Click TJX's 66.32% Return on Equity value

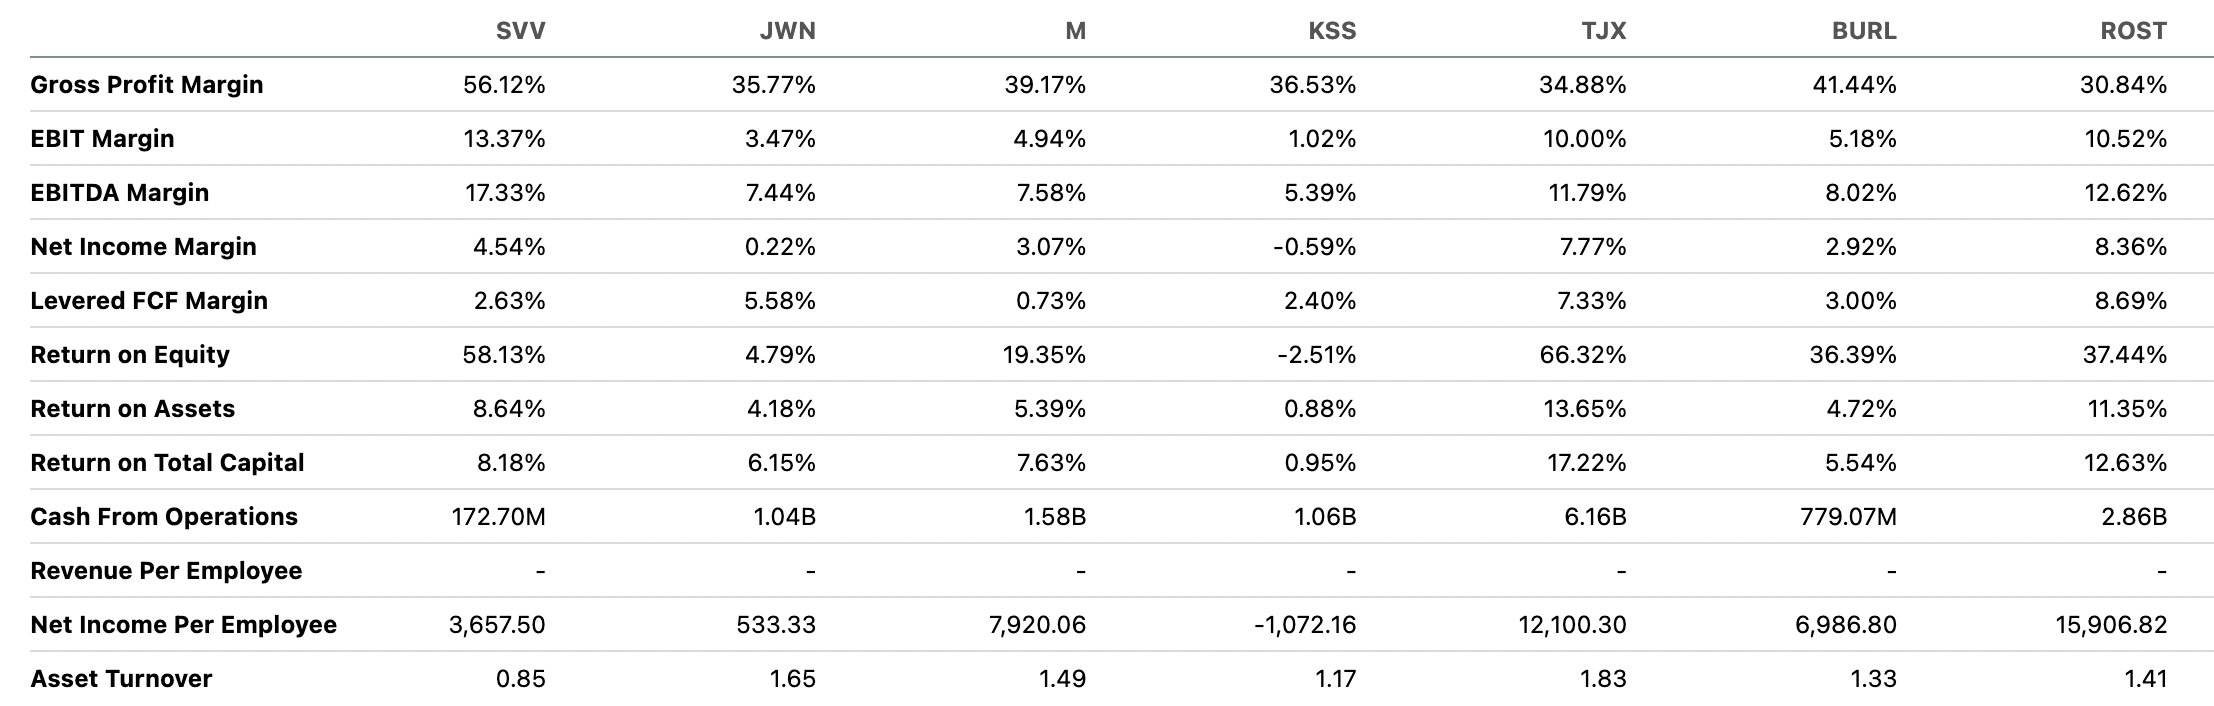(x=1582, y=355)
